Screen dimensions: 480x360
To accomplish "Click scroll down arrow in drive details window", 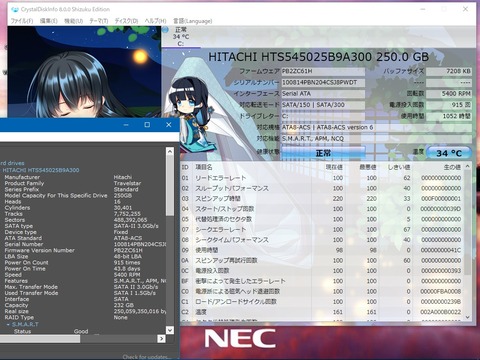I will pos(170,330).
